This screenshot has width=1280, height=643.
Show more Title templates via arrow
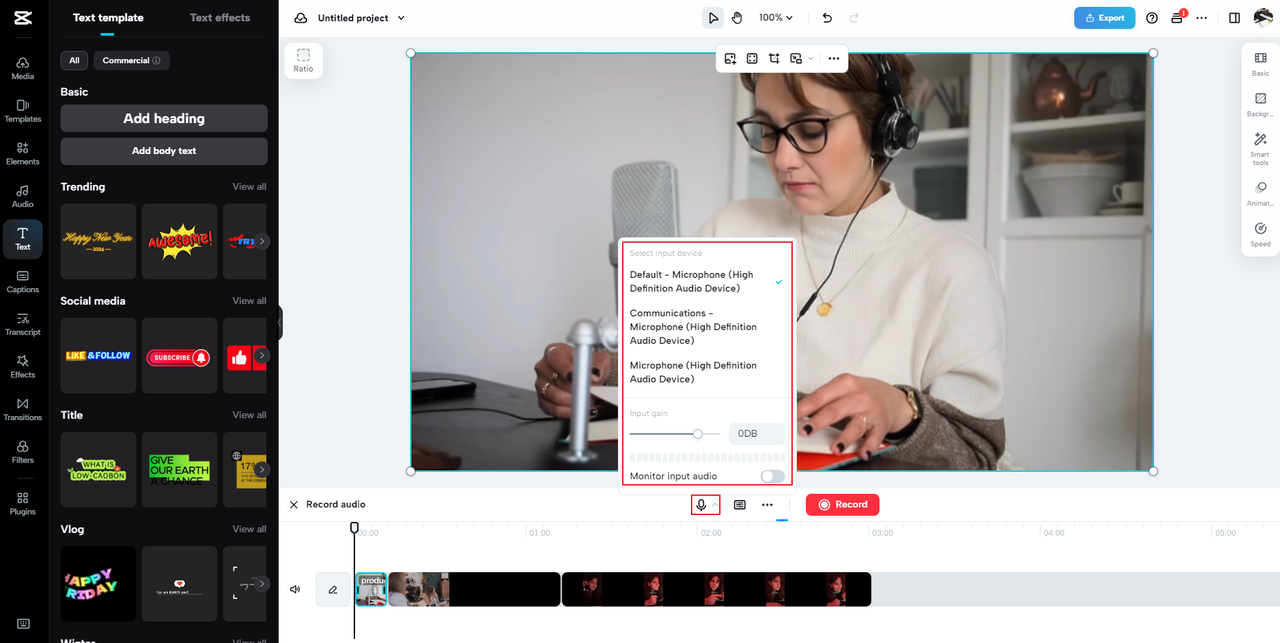point(262,469)
